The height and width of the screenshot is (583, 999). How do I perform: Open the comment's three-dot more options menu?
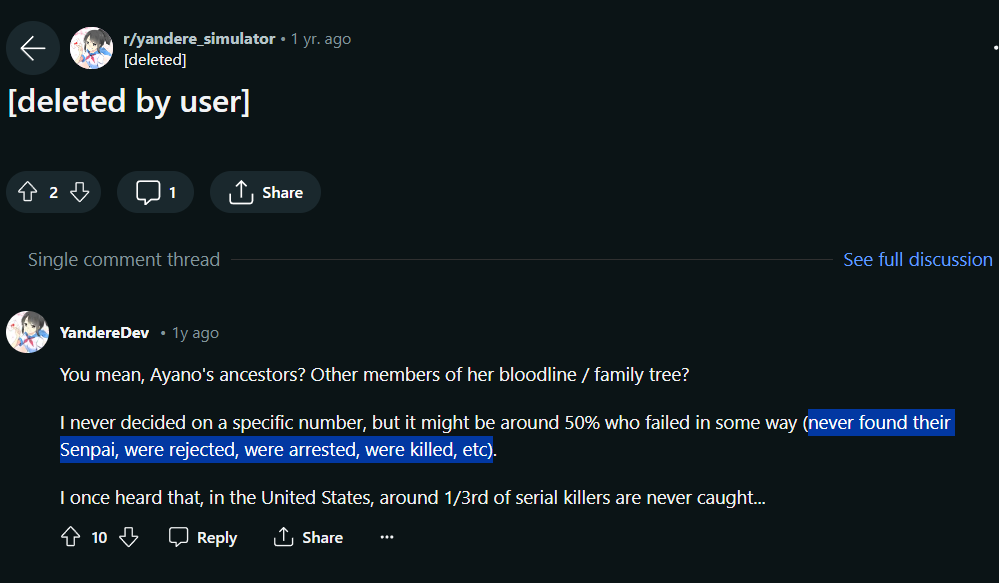tap(387, 537)
